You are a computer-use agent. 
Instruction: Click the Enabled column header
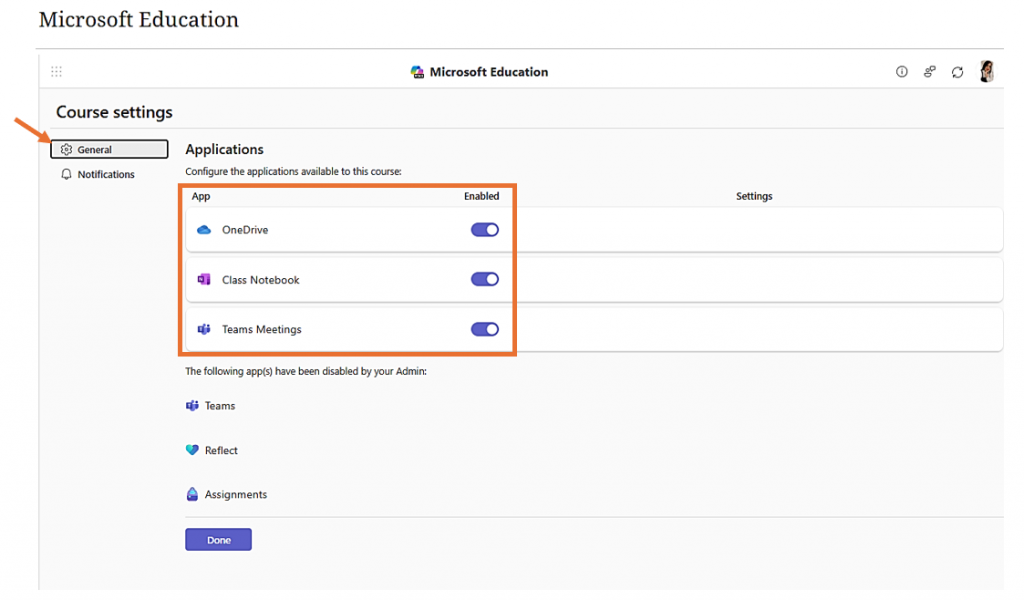[x=481, y=196]
